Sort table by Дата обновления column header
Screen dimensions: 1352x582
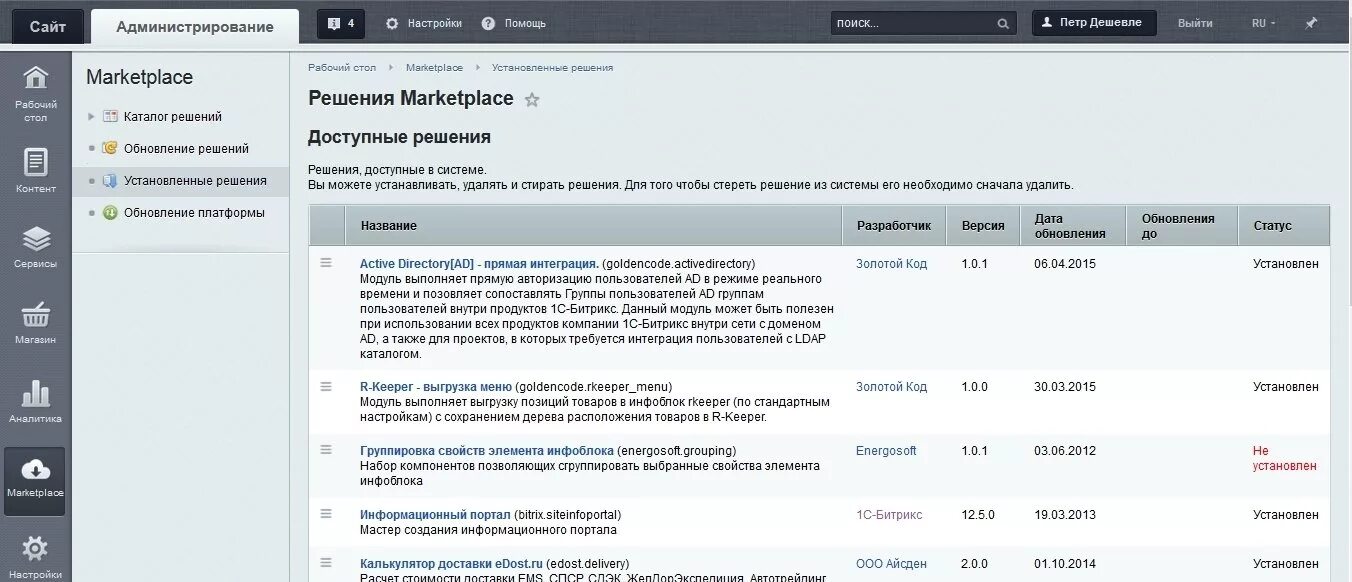(x=1070, y=226)
